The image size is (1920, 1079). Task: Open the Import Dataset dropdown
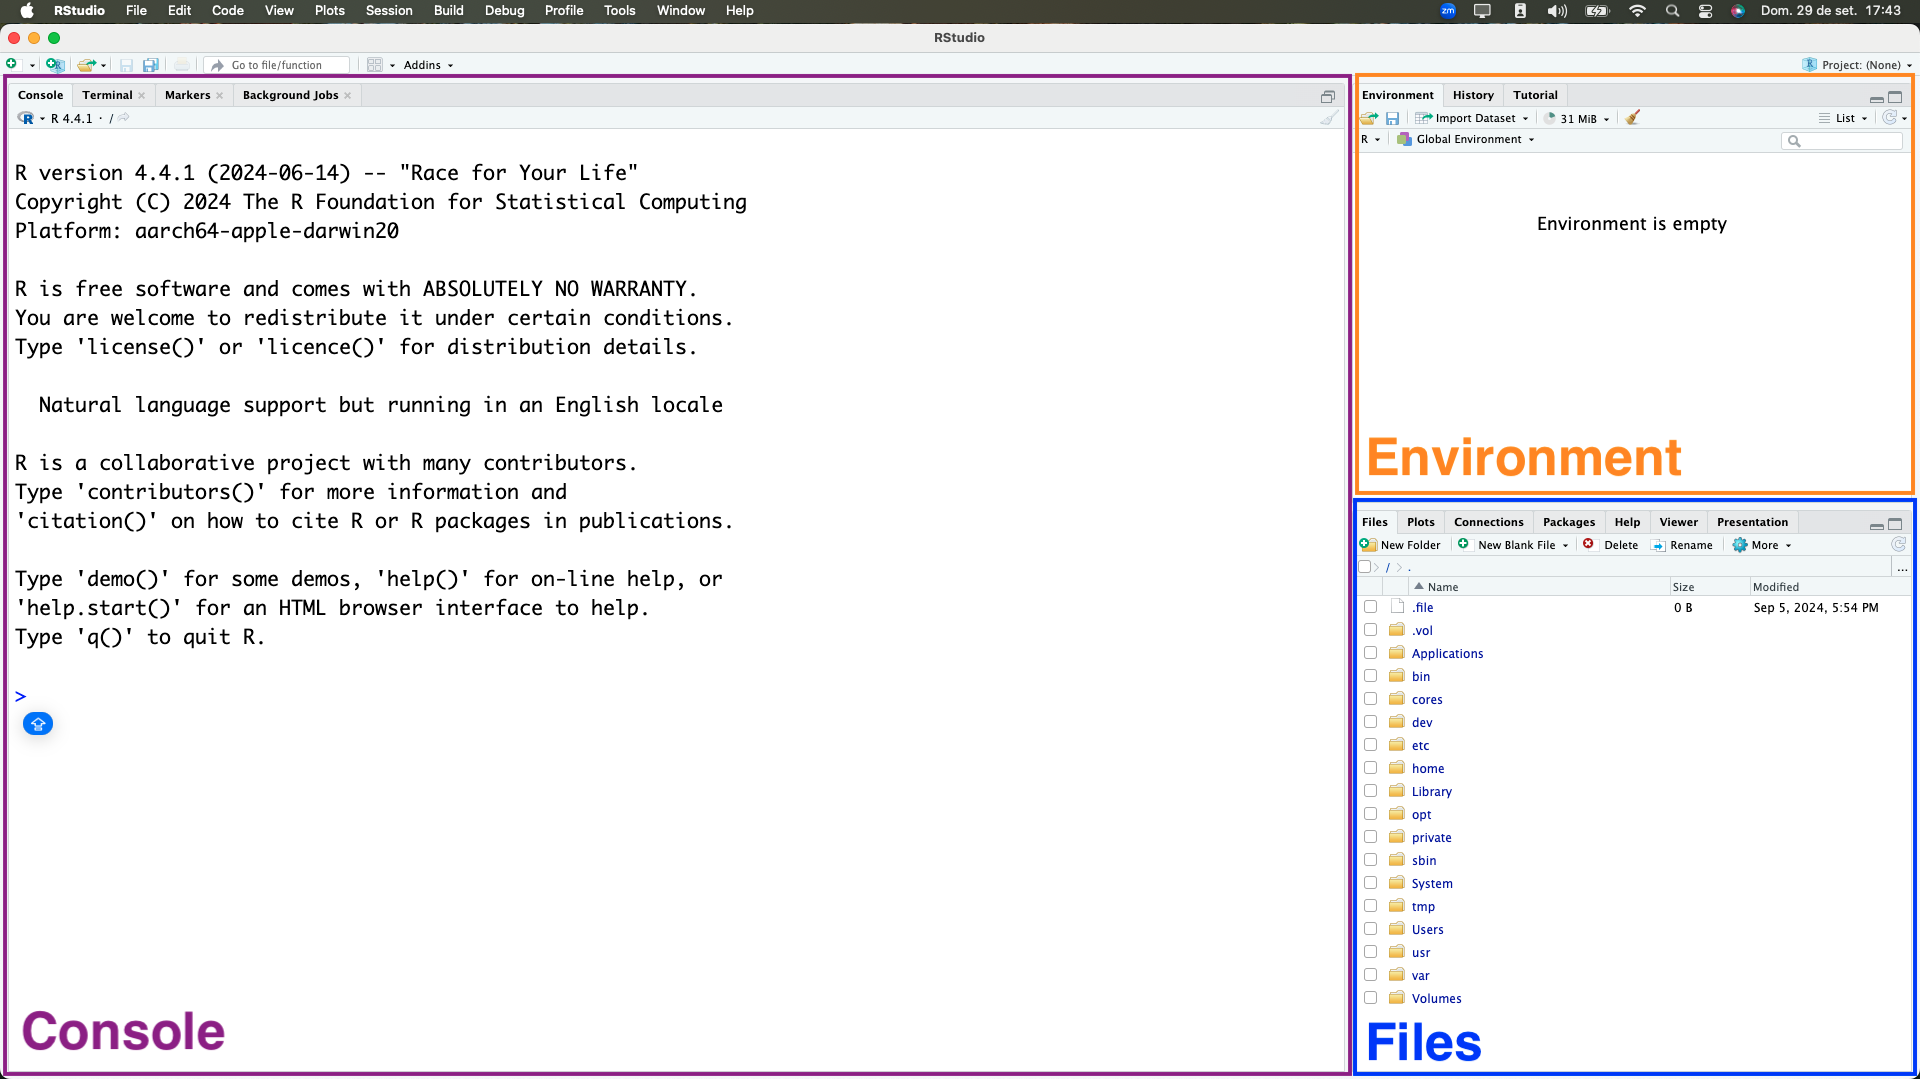pos(1472,118)
